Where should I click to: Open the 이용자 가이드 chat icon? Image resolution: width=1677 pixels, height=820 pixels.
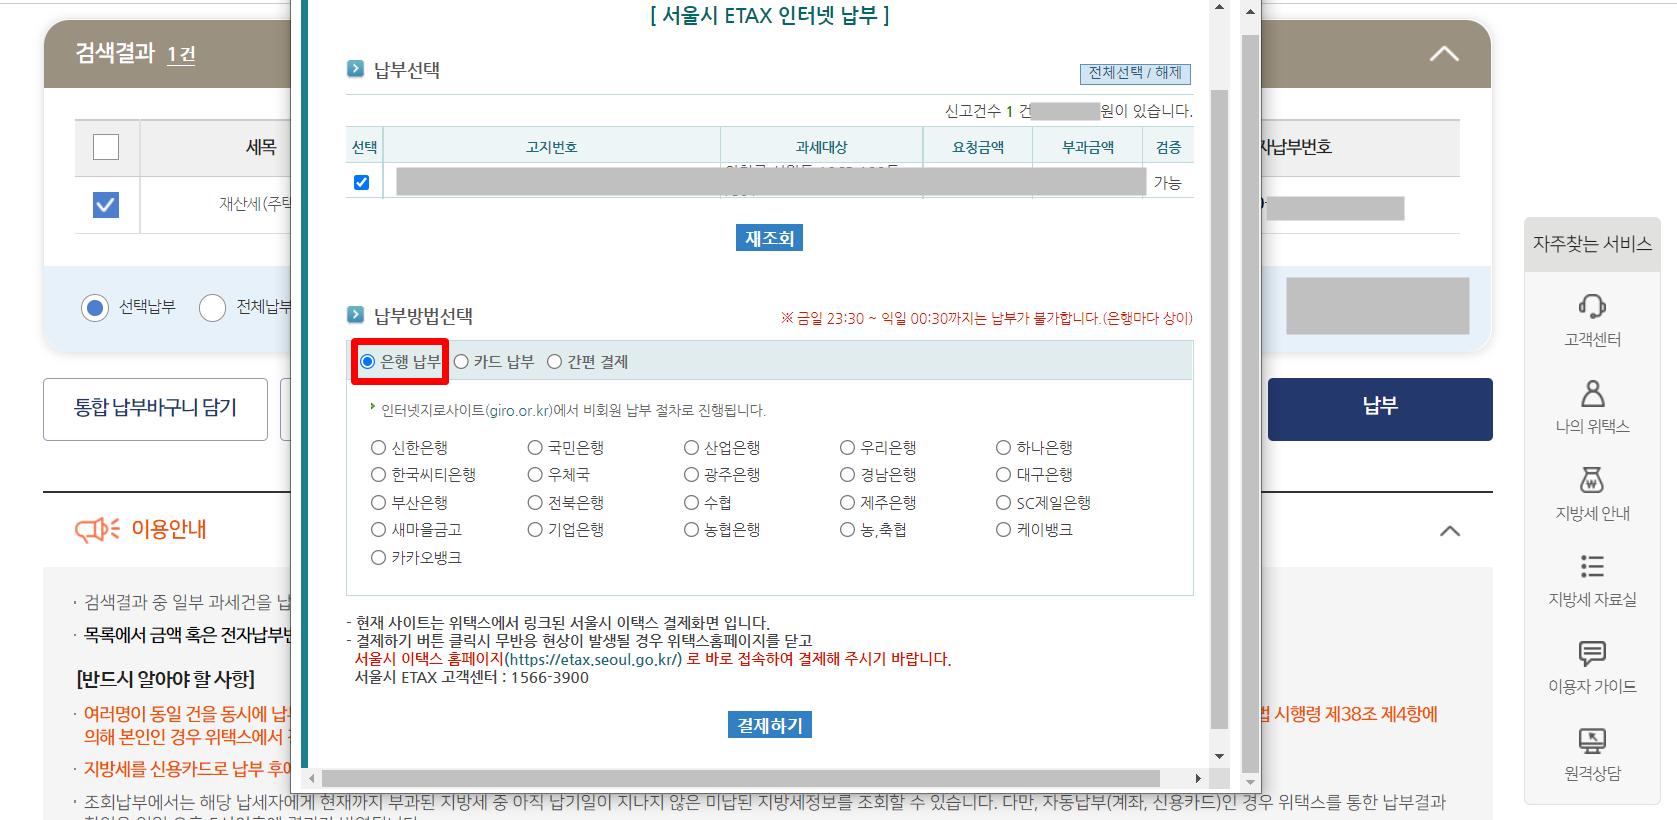pyautogui.click(x=1592, y=653)
